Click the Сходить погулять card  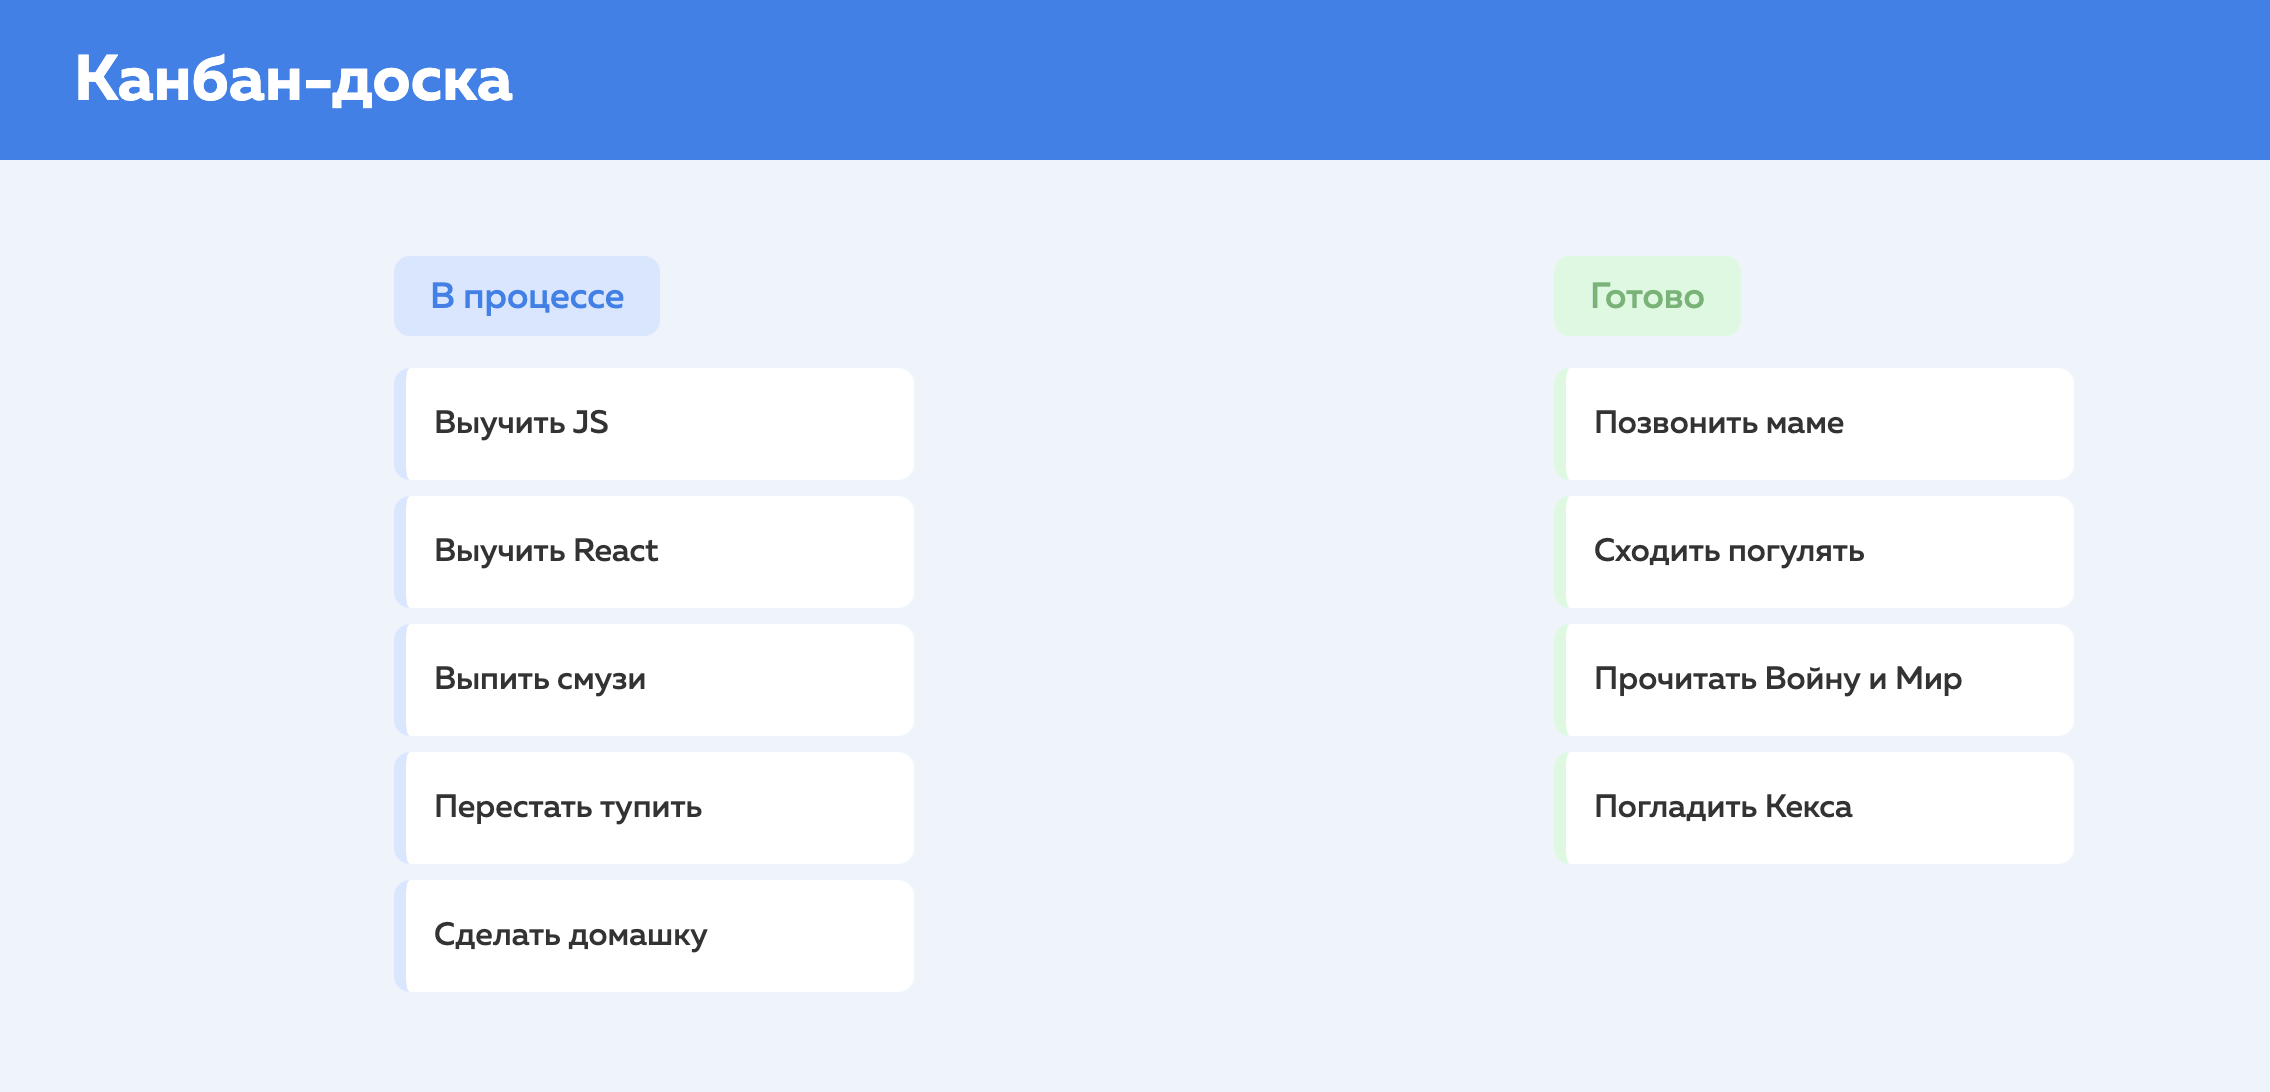tap(1814, 552)
